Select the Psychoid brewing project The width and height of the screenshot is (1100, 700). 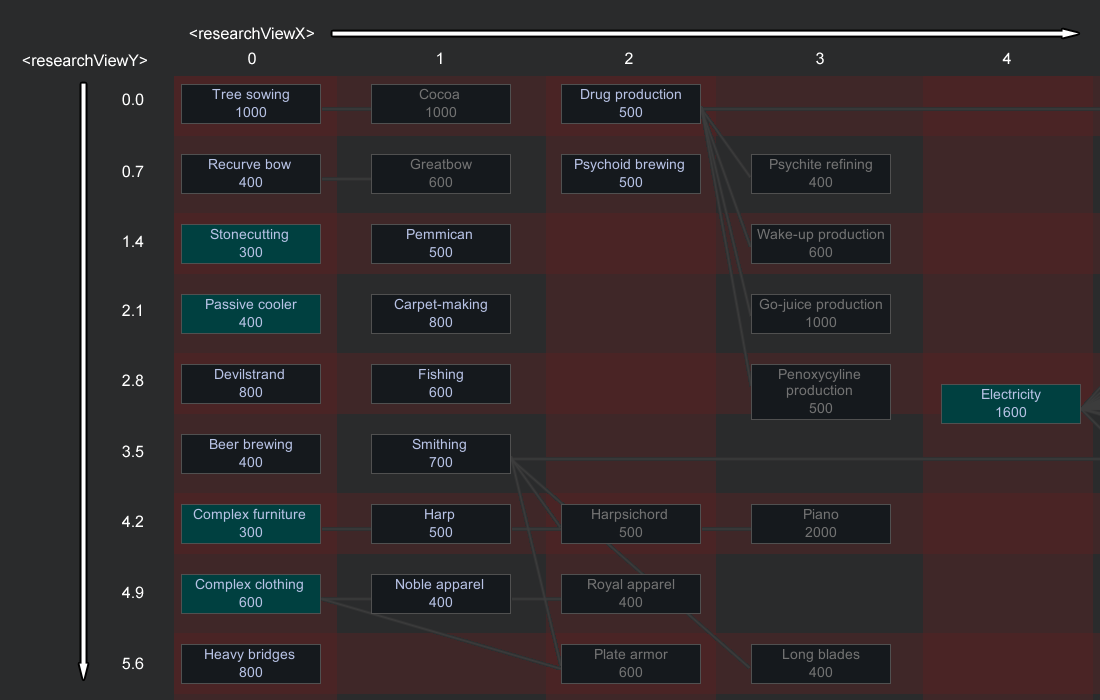click(x=630, y=174)
